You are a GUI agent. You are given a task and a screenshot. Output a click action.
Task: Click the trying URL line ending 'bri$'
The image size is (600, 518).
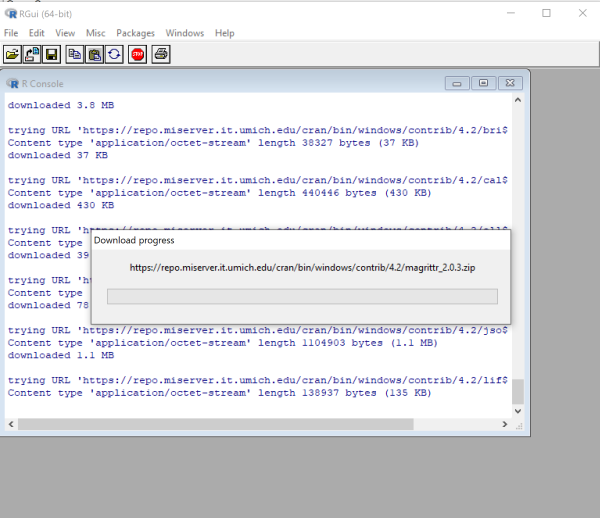click(x=258, y=130)
